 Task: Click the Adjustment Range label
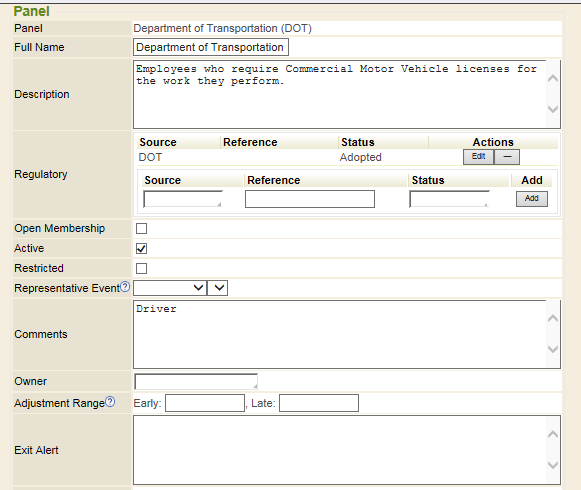coord(59,403)
